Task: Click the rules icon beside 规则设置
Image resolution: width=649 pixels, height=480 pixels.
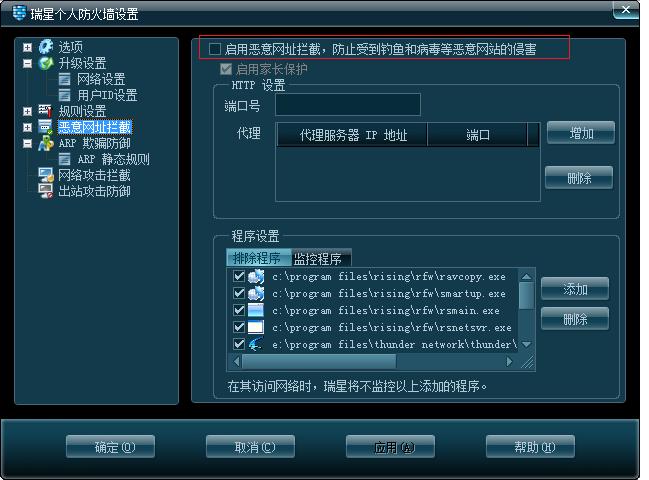Action: [x=45, y=111]
